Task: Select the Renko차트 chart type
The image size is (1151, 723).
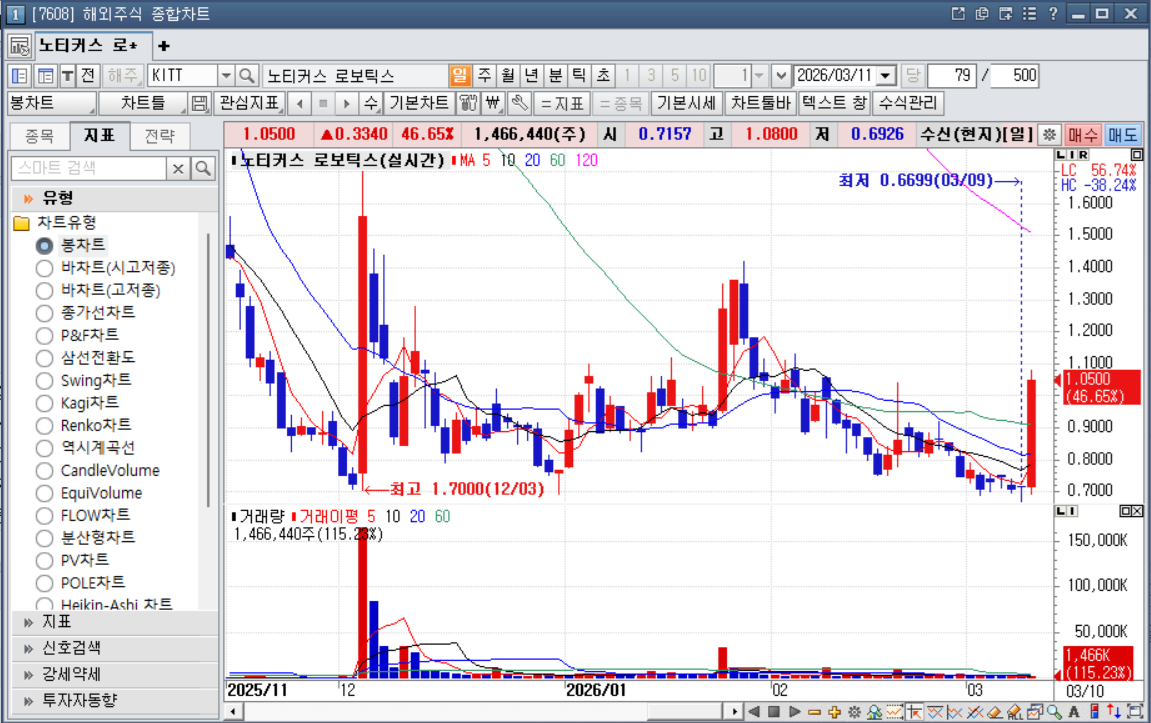Action: point(44,426)
